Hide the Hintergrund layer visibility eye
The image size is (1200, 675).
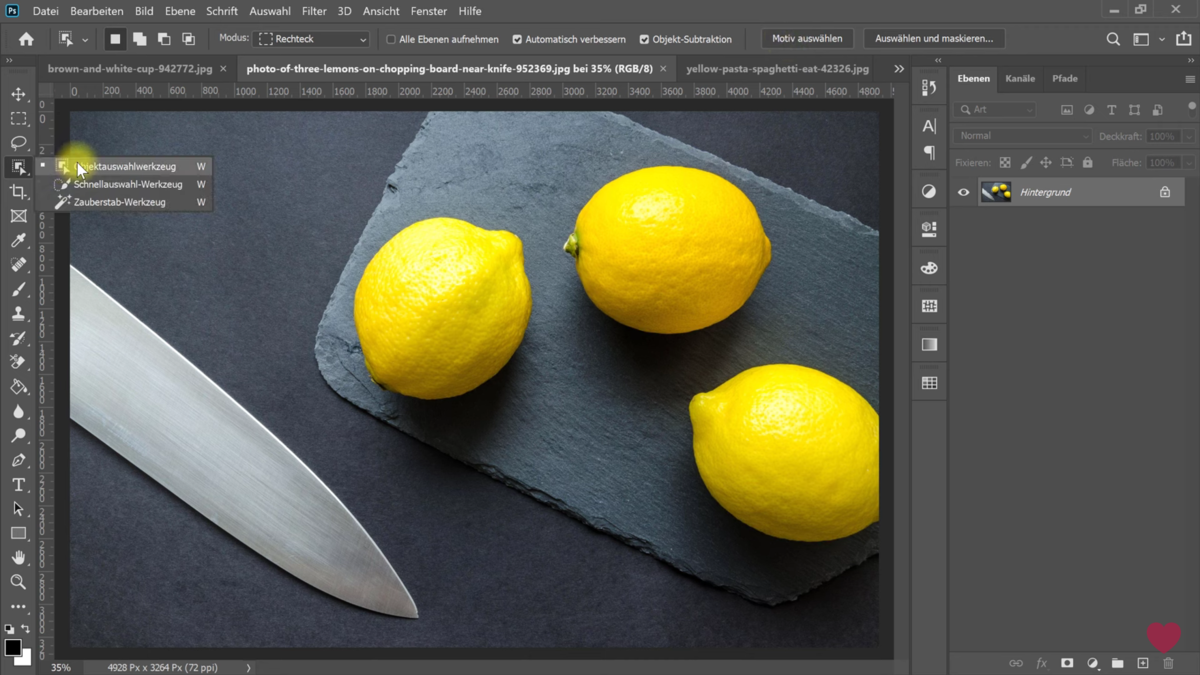point(962,191)
